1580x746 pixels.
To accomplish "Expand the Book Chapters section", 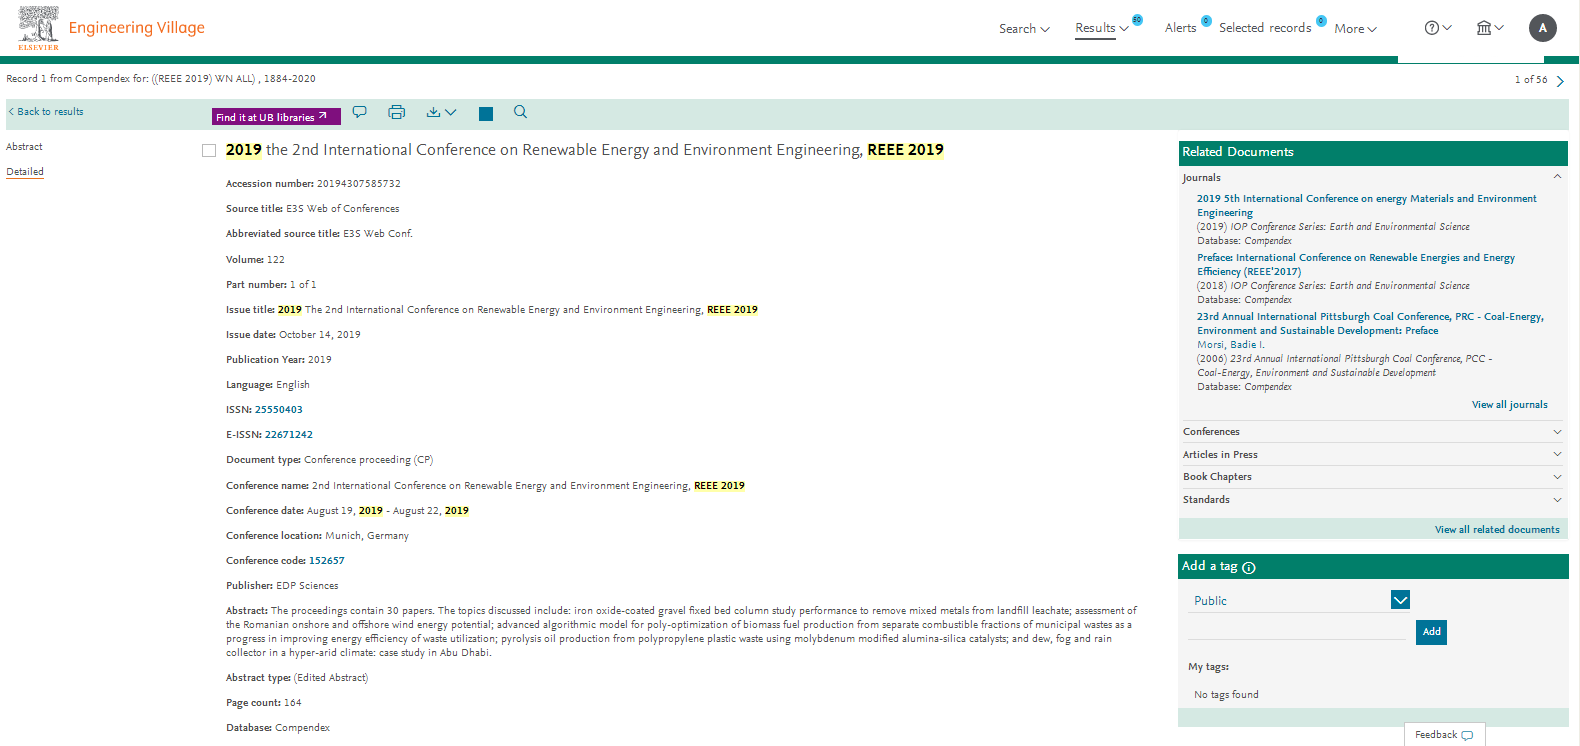I will coord(1370,477).
